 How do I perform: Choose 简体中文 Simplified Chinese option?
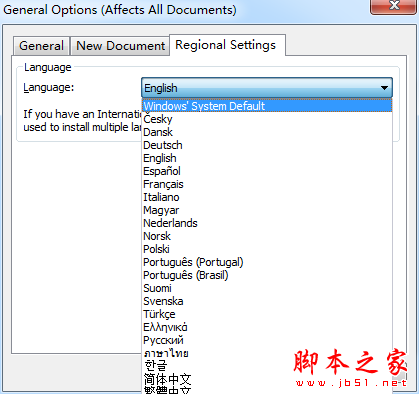click(x=267, y=379)
